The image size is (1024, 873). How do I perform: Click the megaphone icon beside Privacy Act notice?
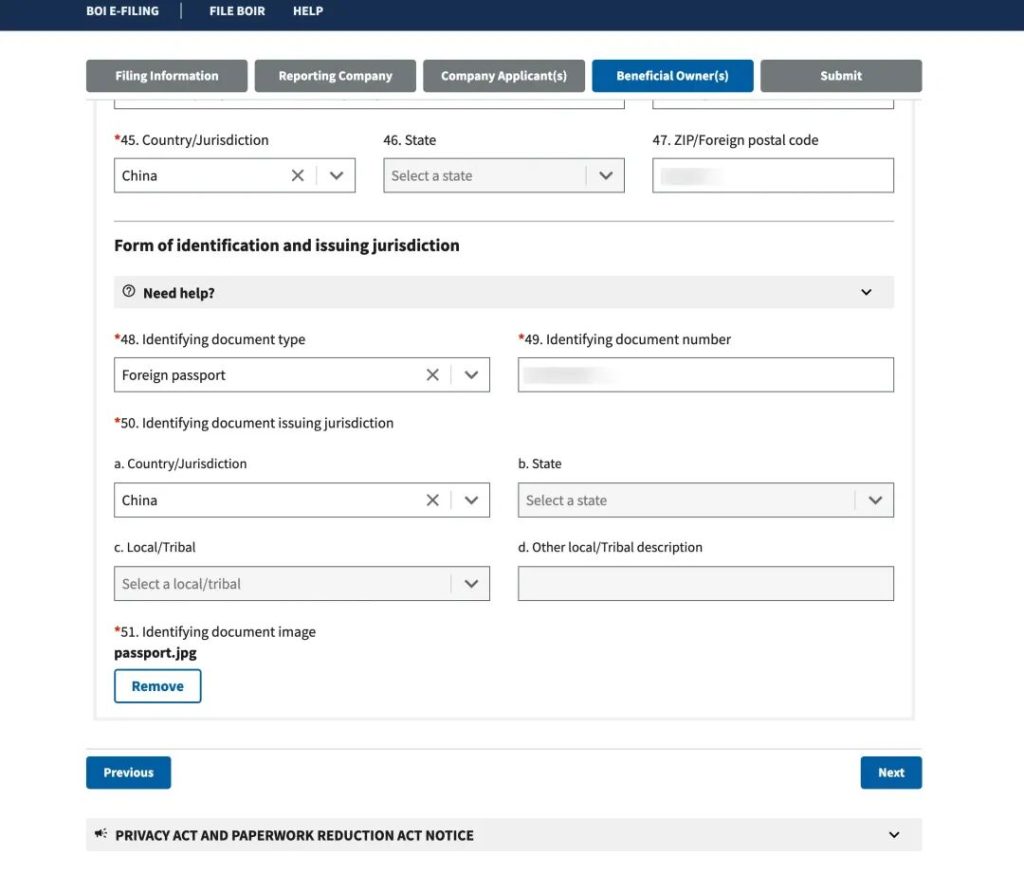coord(101,834)
